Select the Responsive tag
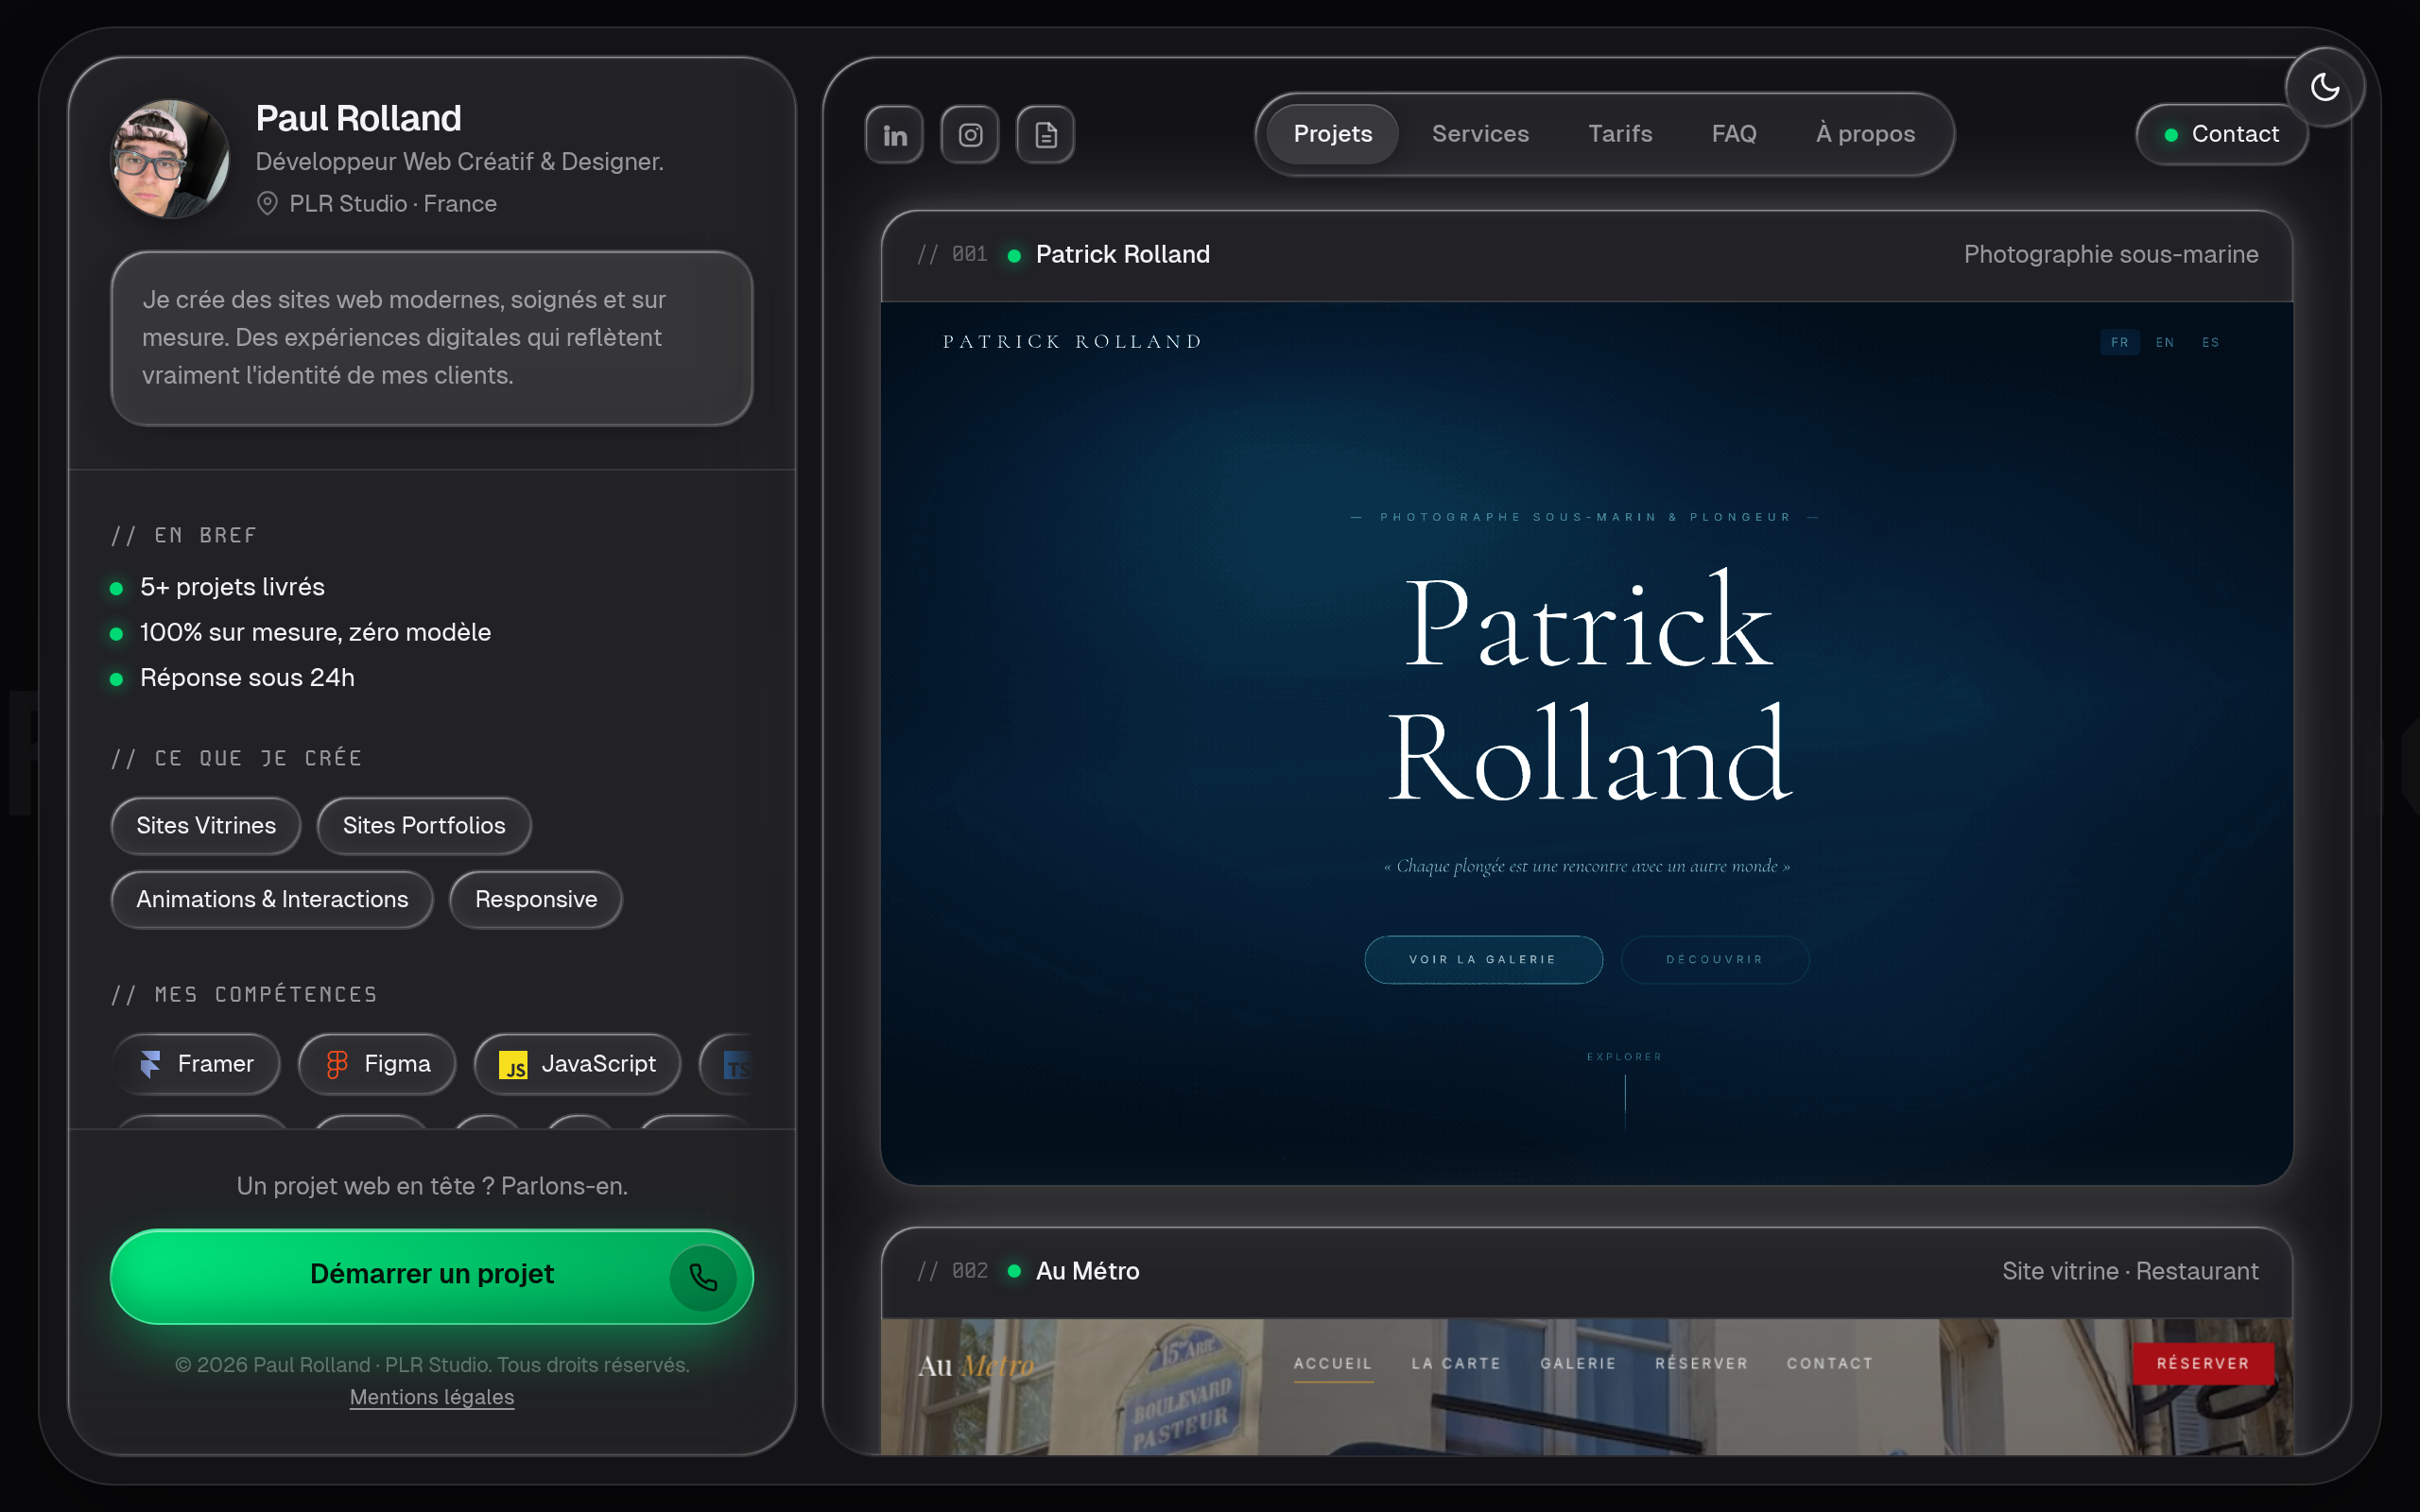Viewport: 2420px width, 1512px height. 536,900
